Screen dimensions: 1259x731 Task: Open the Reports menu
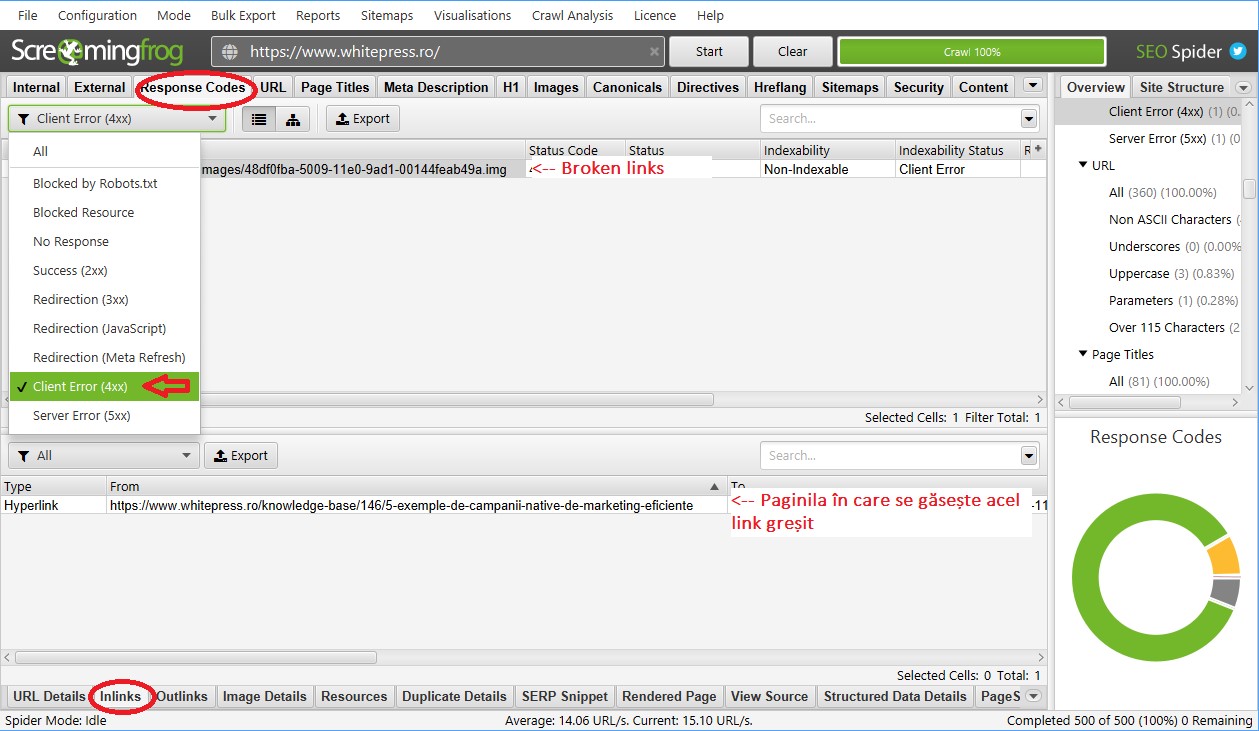click(318, 16)
